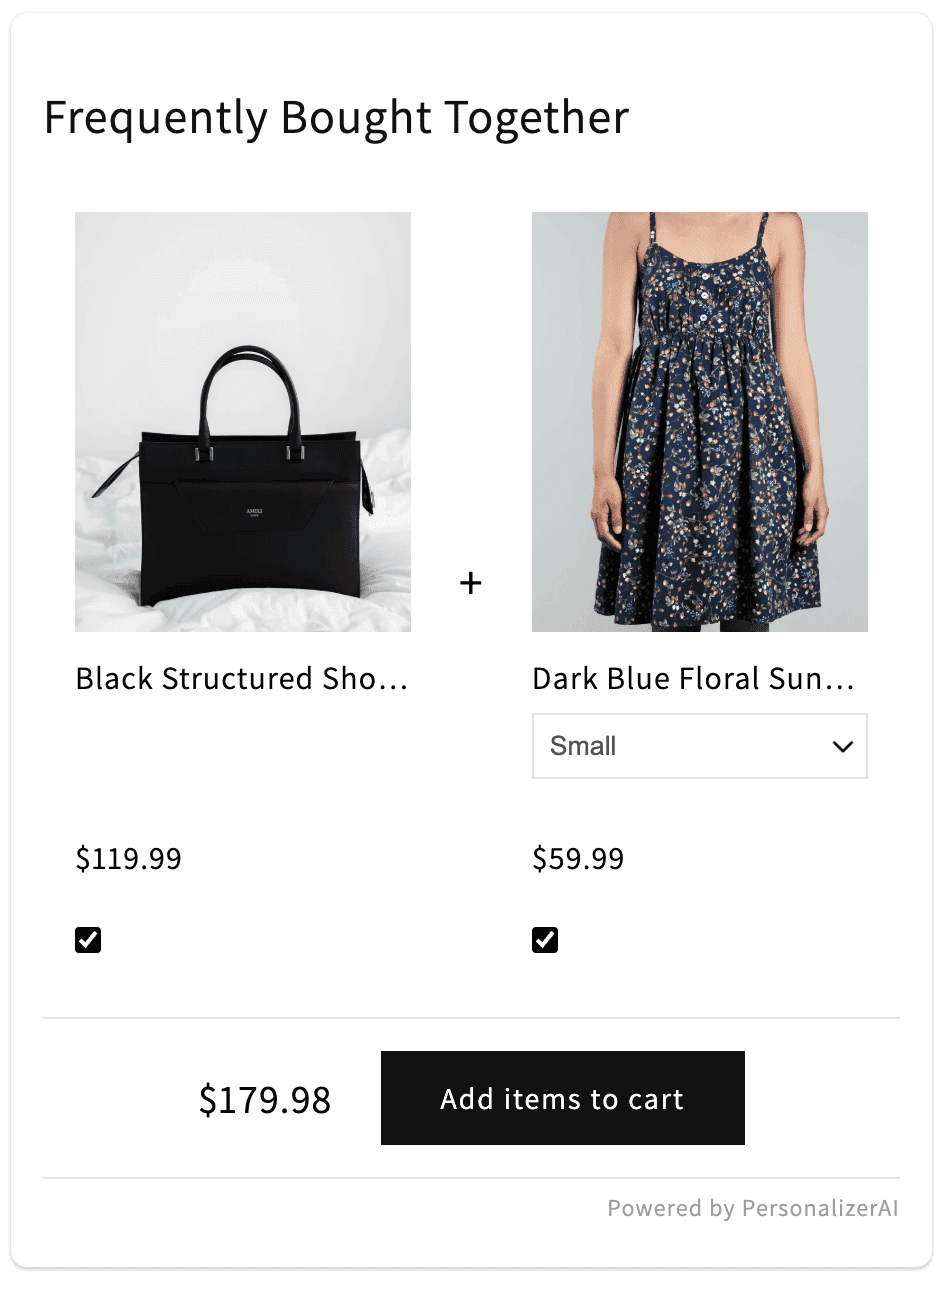Click the word Small in the size selector
Viewport: 950px width, 1290px height.
[583, 746]
